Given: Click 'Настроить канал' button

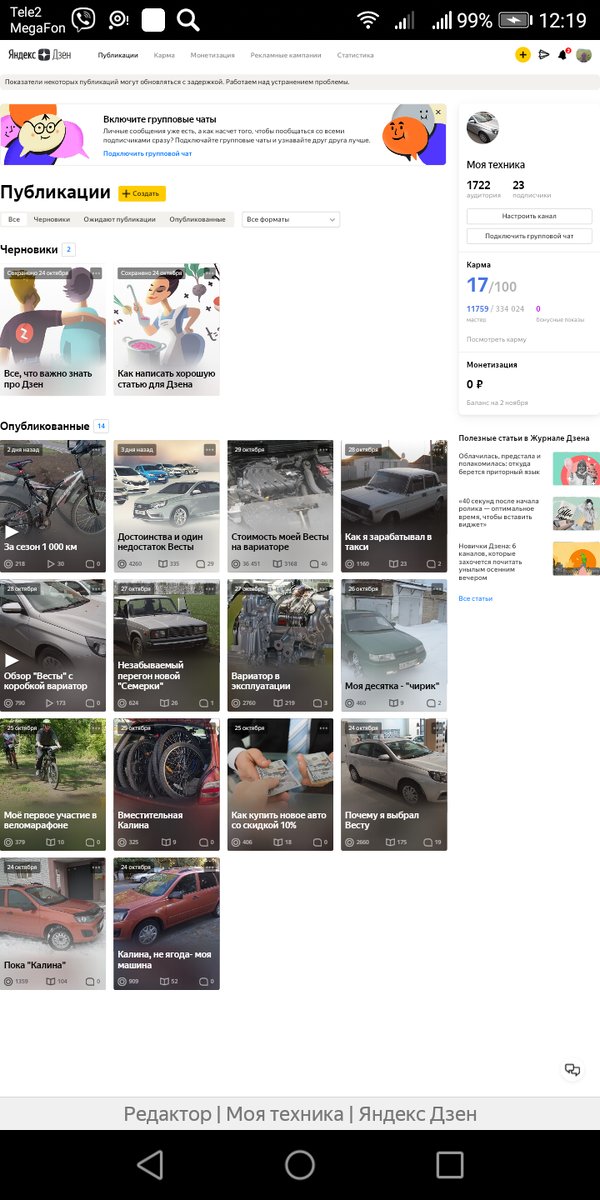Looking at the screenshot, I should click(529, 216).
